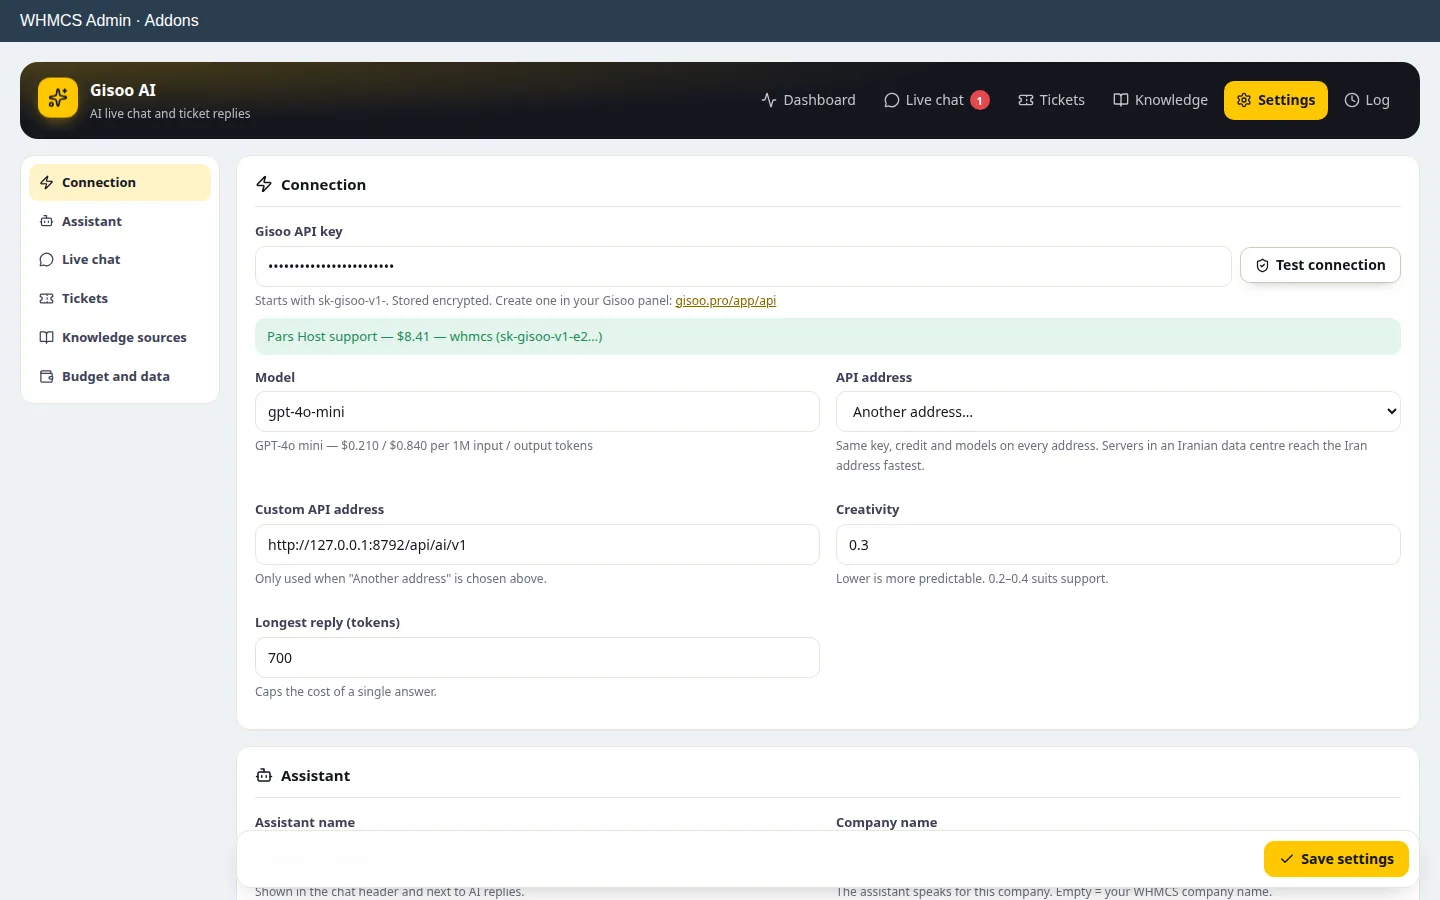Click the green Pars Host support status message
Image resolution: width=1440 pixels, height=900 pixels.
[828, 336]
